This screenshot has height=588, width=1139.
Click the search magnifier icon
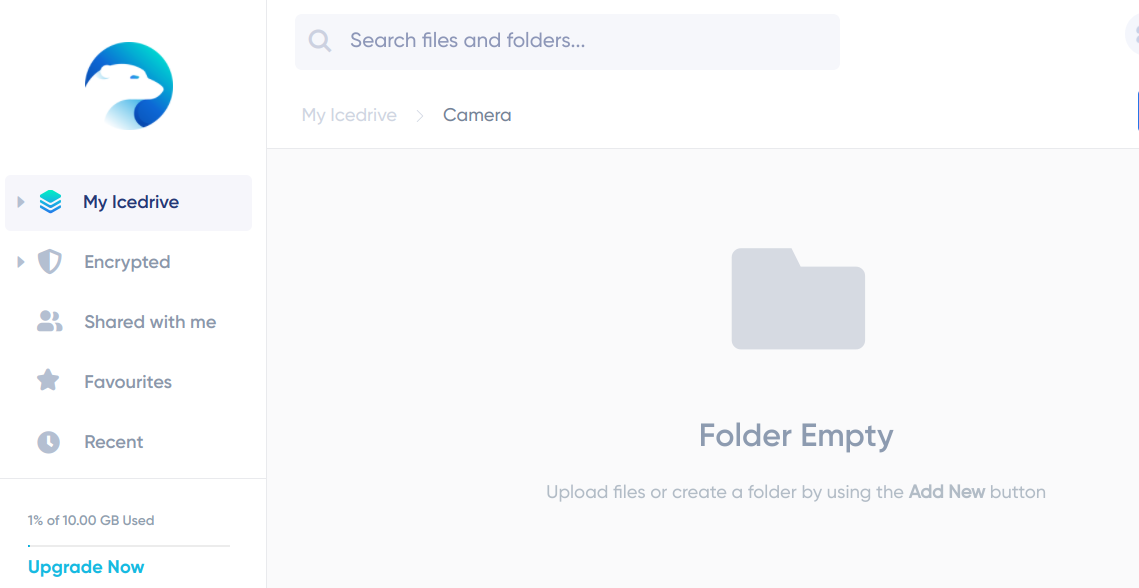(320, 41)
